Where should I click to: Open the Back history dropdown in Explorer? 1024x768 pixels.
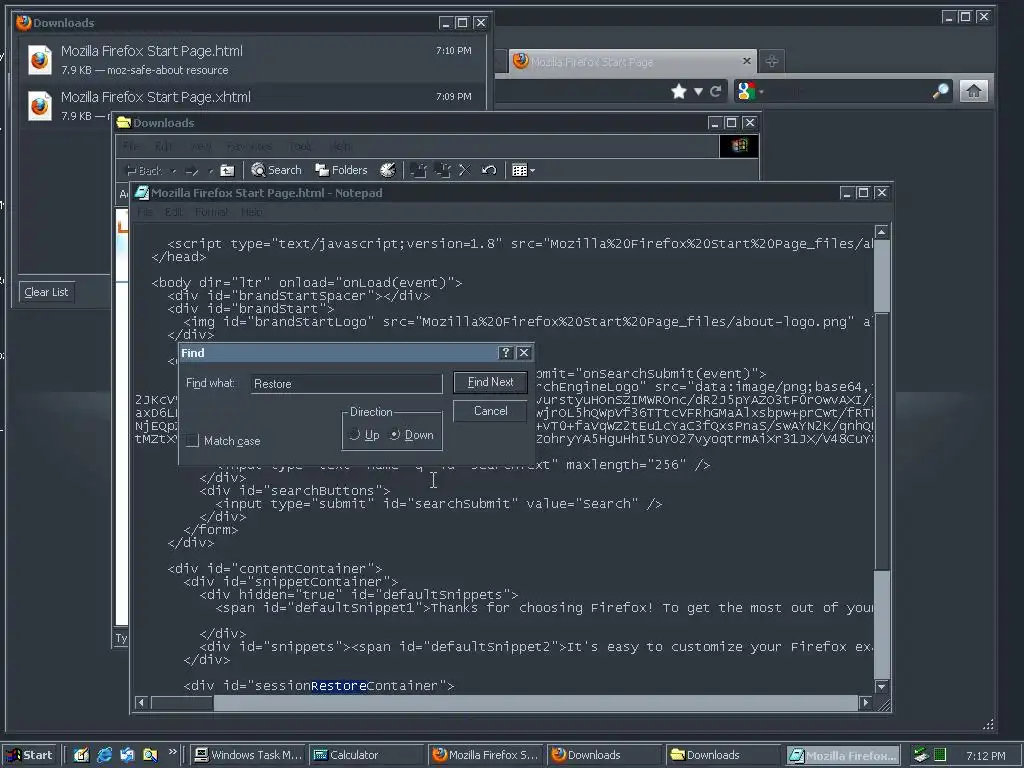(174, 171)
